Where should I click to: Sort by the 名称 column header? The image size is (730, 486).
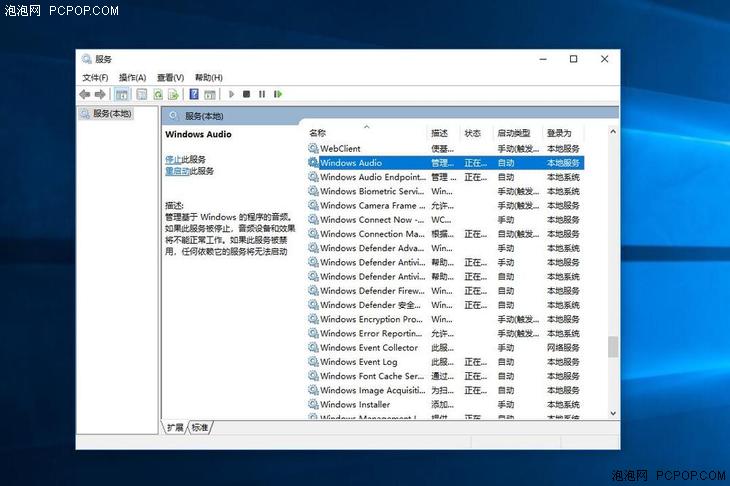[x=318, y=133]
